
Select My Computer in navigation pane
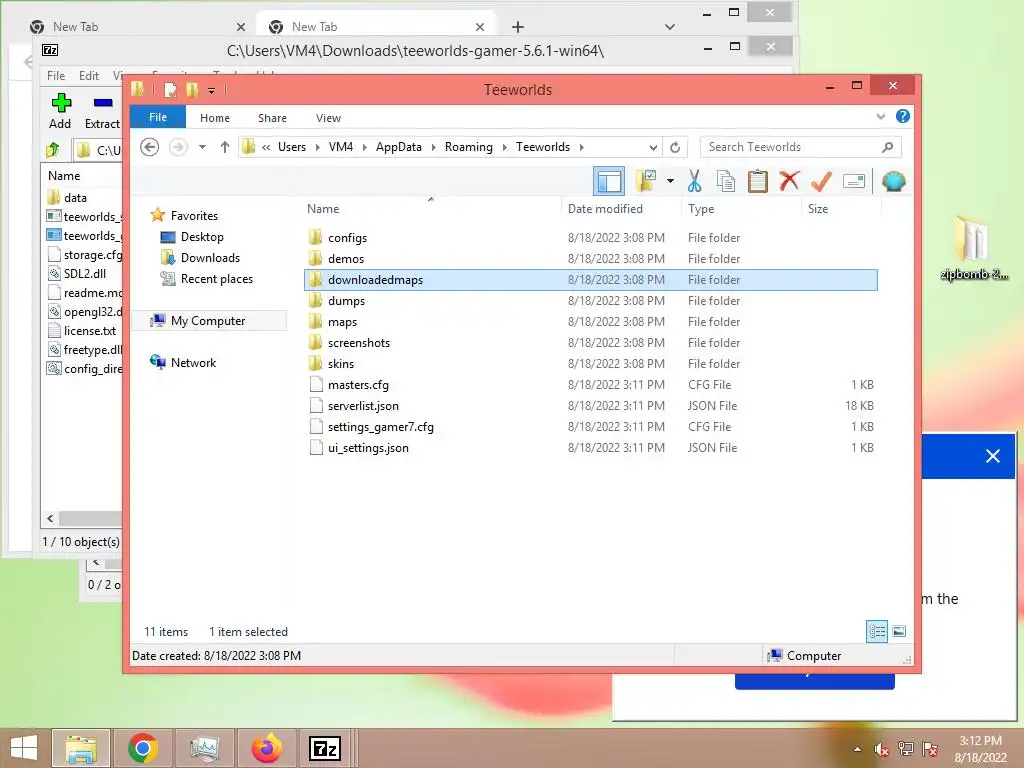(x=208, y=321)
